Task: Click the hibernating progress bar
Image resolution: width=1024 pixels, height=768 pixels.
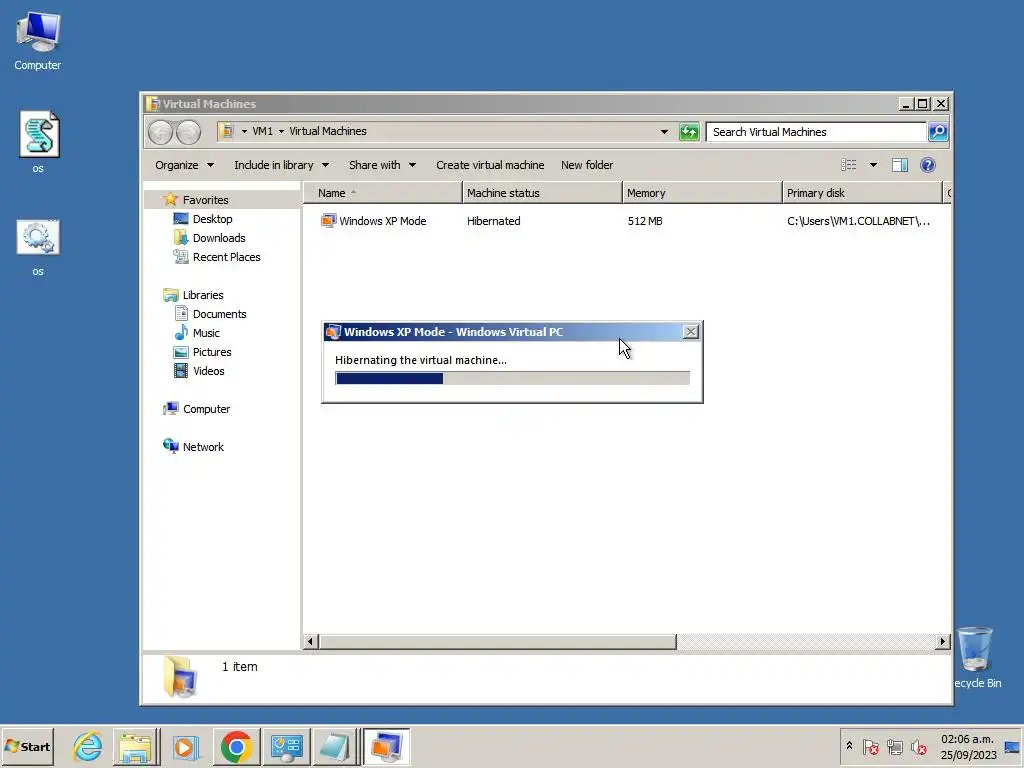Action: pos(512,378)
